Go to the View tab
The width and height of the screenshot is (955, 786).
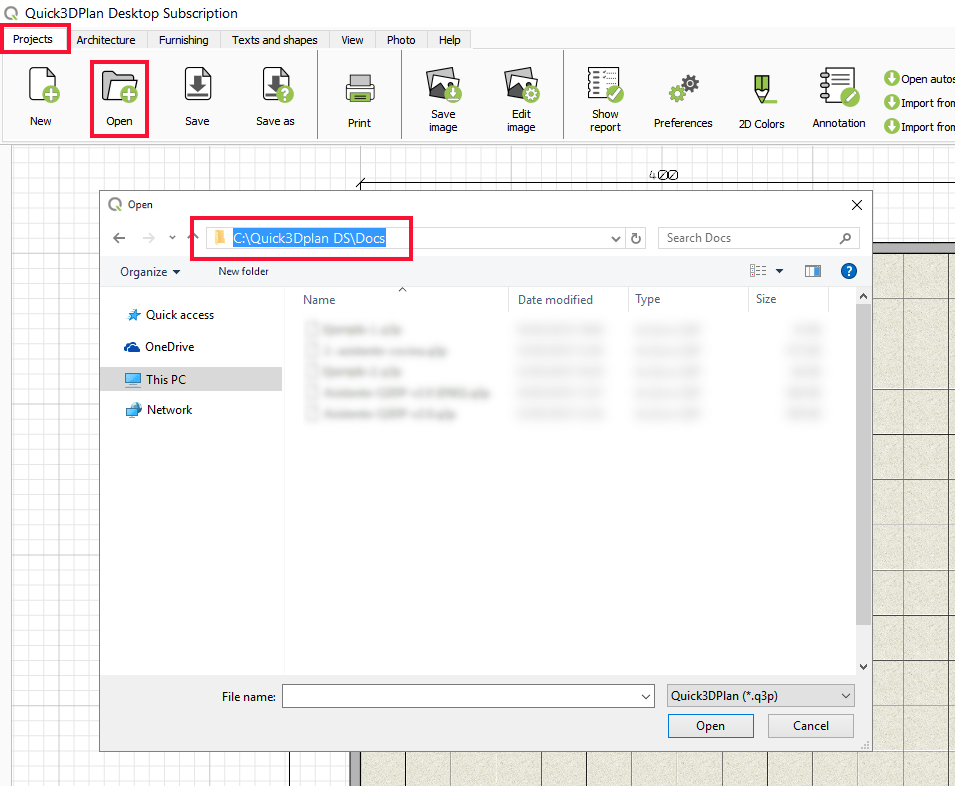(x=352, y=40)
